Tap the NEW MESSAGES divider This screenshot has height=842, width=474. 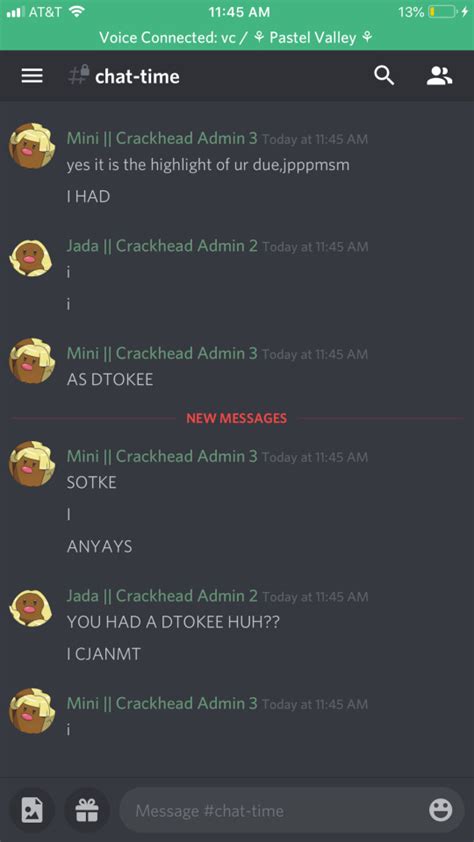click(x=237, y=418)
